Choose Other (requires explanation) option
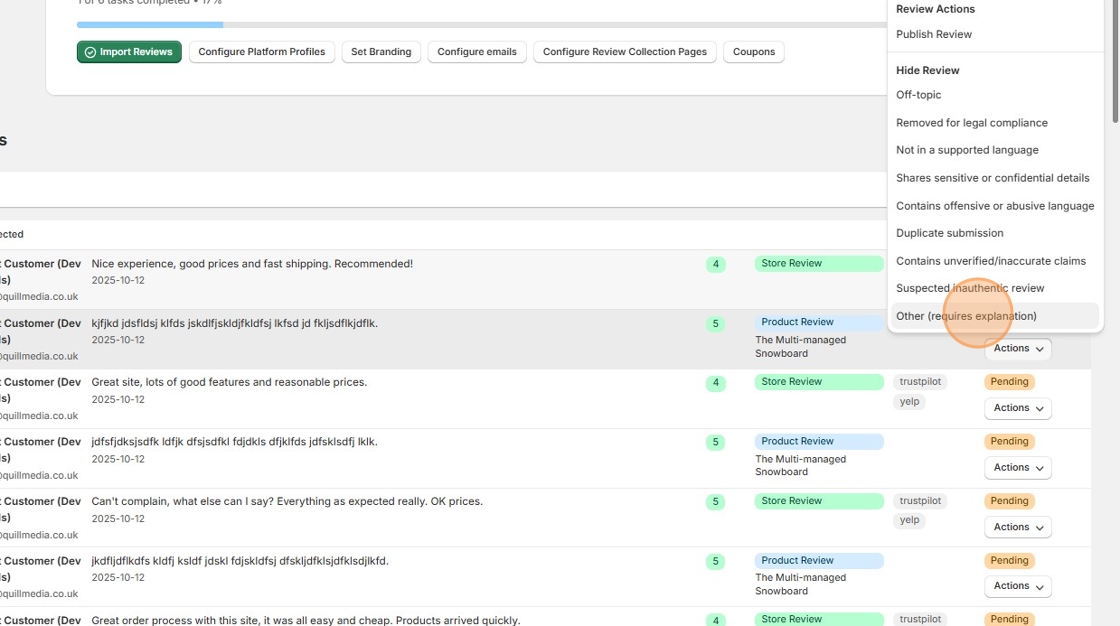The image size is (1120, 626). (x=994, y=316)
